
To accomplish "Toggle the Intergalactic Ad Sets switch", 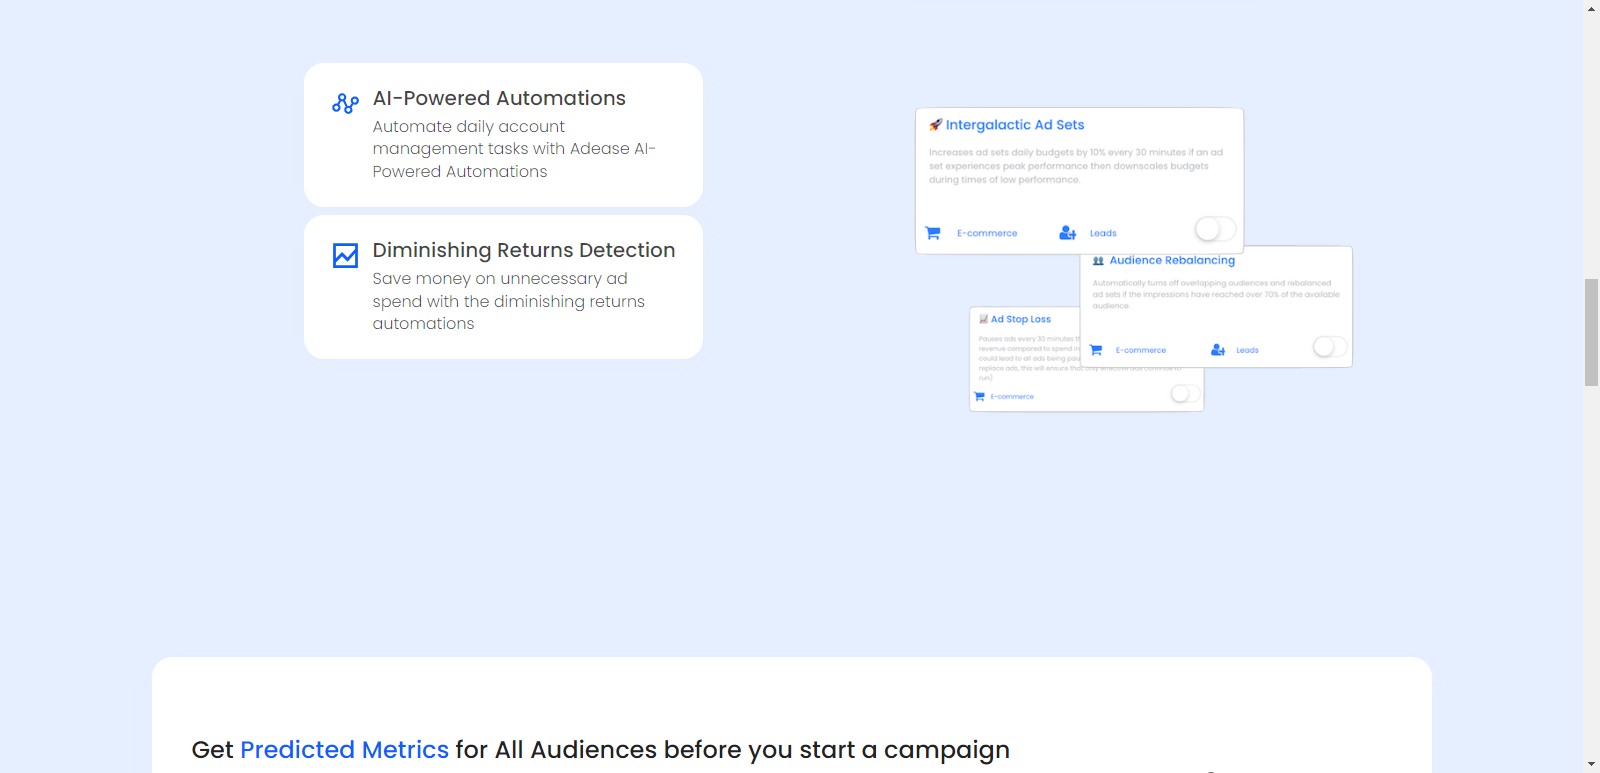I will coord(1216,229).
